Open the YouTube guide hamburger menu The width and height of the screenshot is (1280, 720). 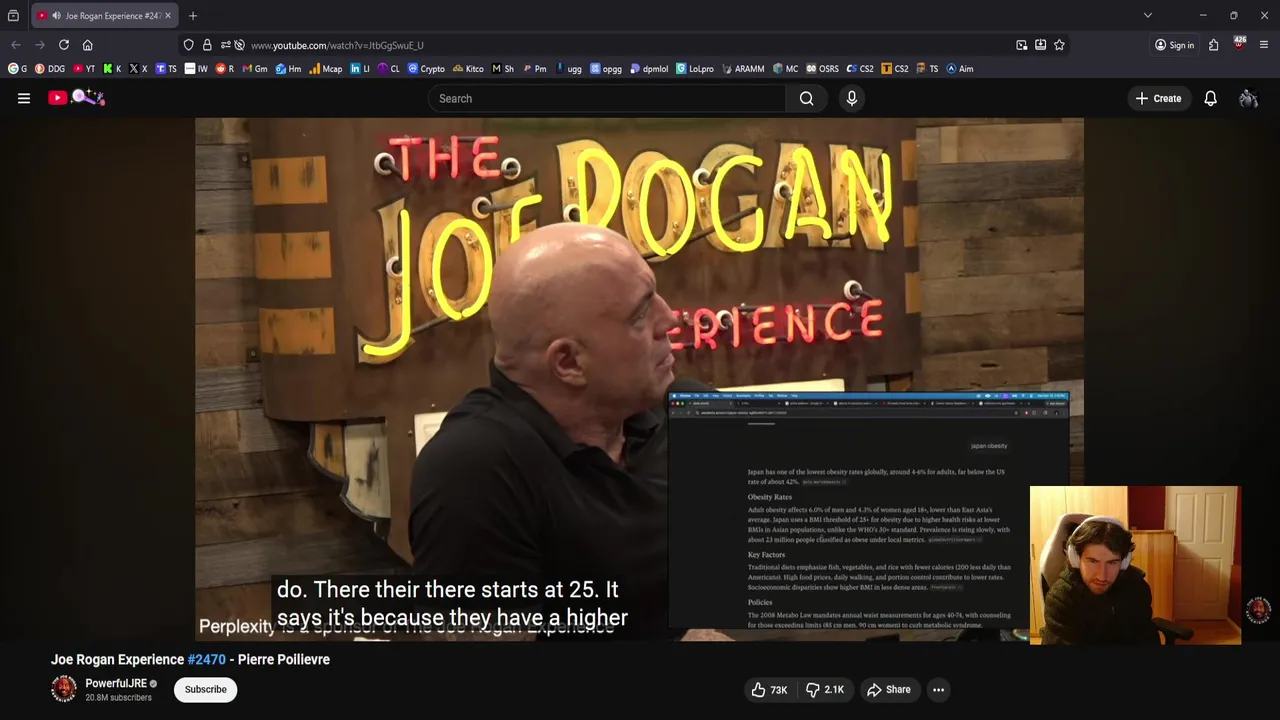(x=24, y=98)
